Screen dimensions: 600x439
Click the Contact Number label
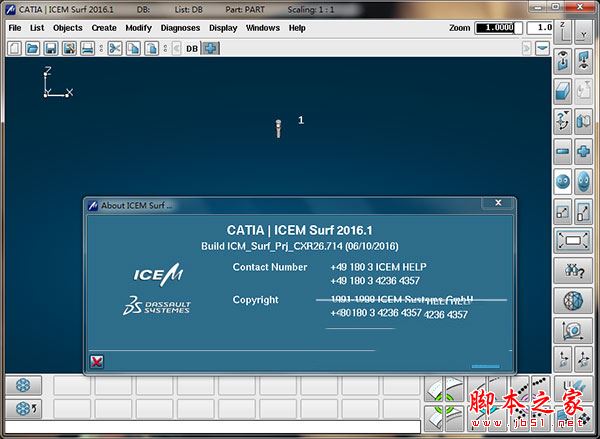pyautogui.click(x=270, y=267)
